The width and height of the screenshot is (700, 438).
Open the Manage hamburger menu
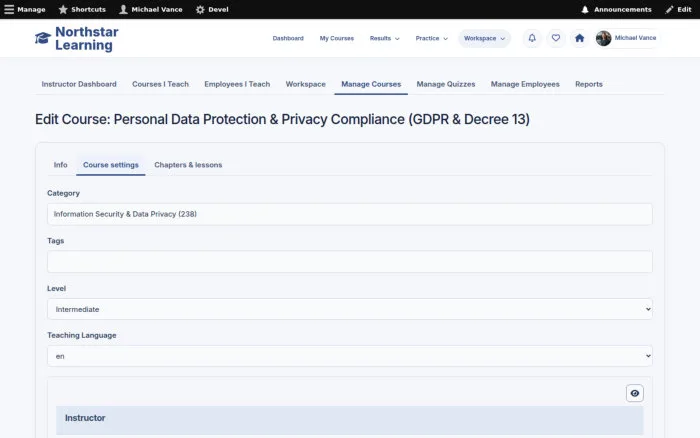point(25,9)
